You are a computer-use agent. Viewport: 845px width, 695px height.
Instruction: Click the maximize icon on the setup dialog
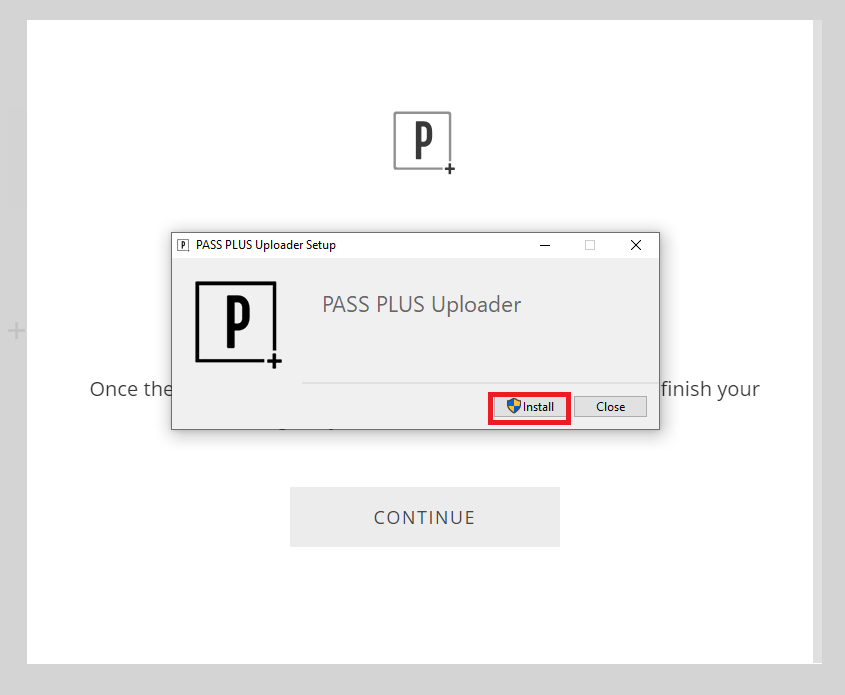point(590,244)
